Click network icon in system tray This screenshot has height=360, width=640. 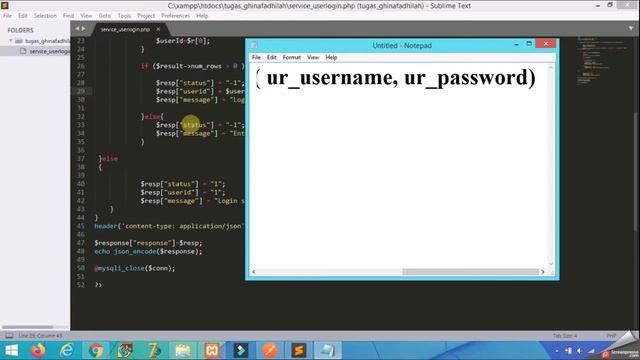(x=591, y=351)
